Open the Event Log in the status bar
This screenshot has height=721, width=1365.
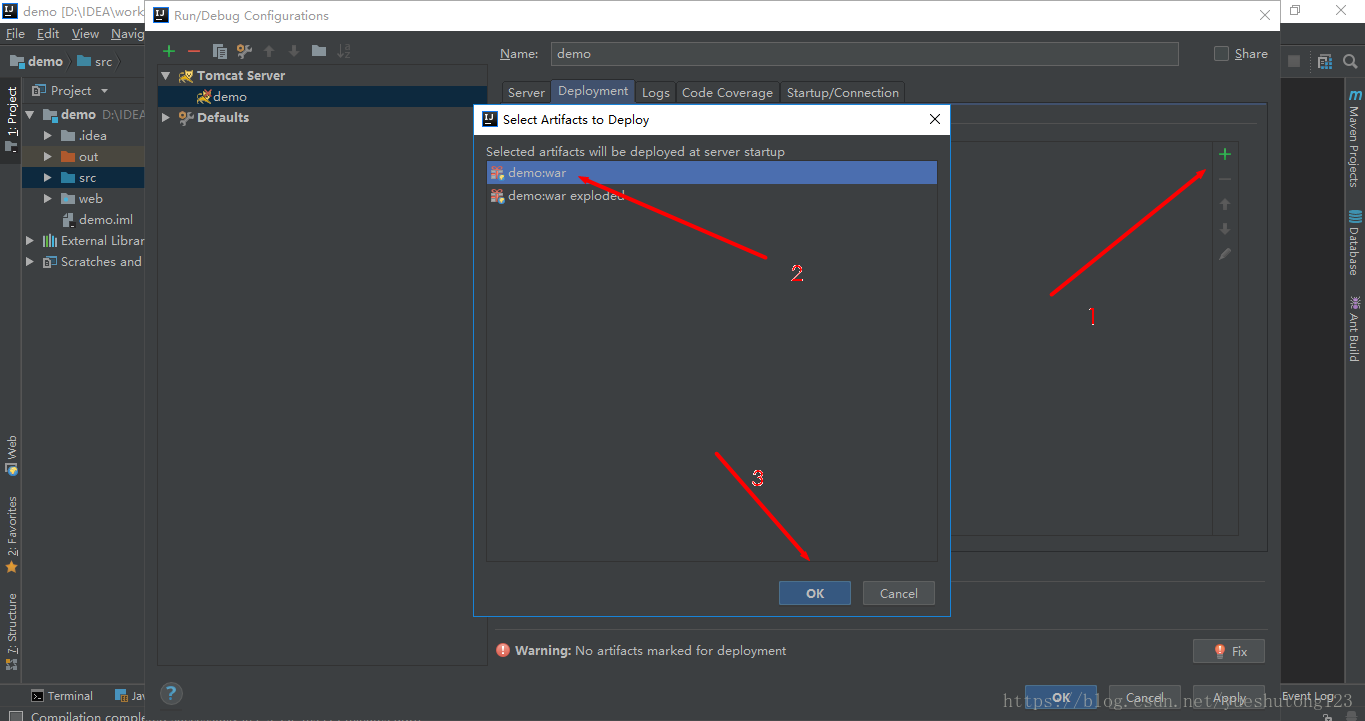click(1307, 696)
